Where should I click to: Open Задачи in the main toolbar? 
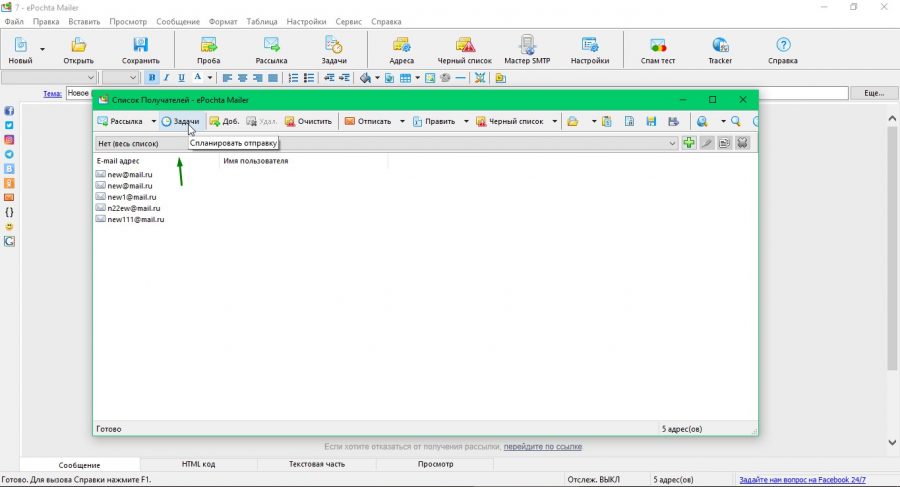[334, 50]
